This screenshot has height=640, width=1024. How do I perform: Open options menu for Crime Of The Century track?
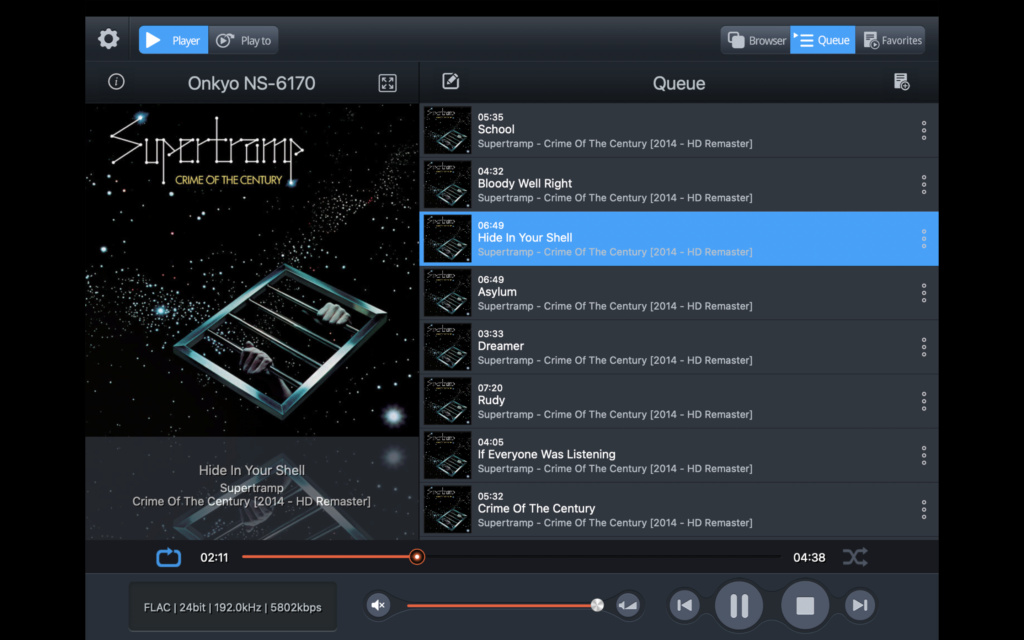923,509
